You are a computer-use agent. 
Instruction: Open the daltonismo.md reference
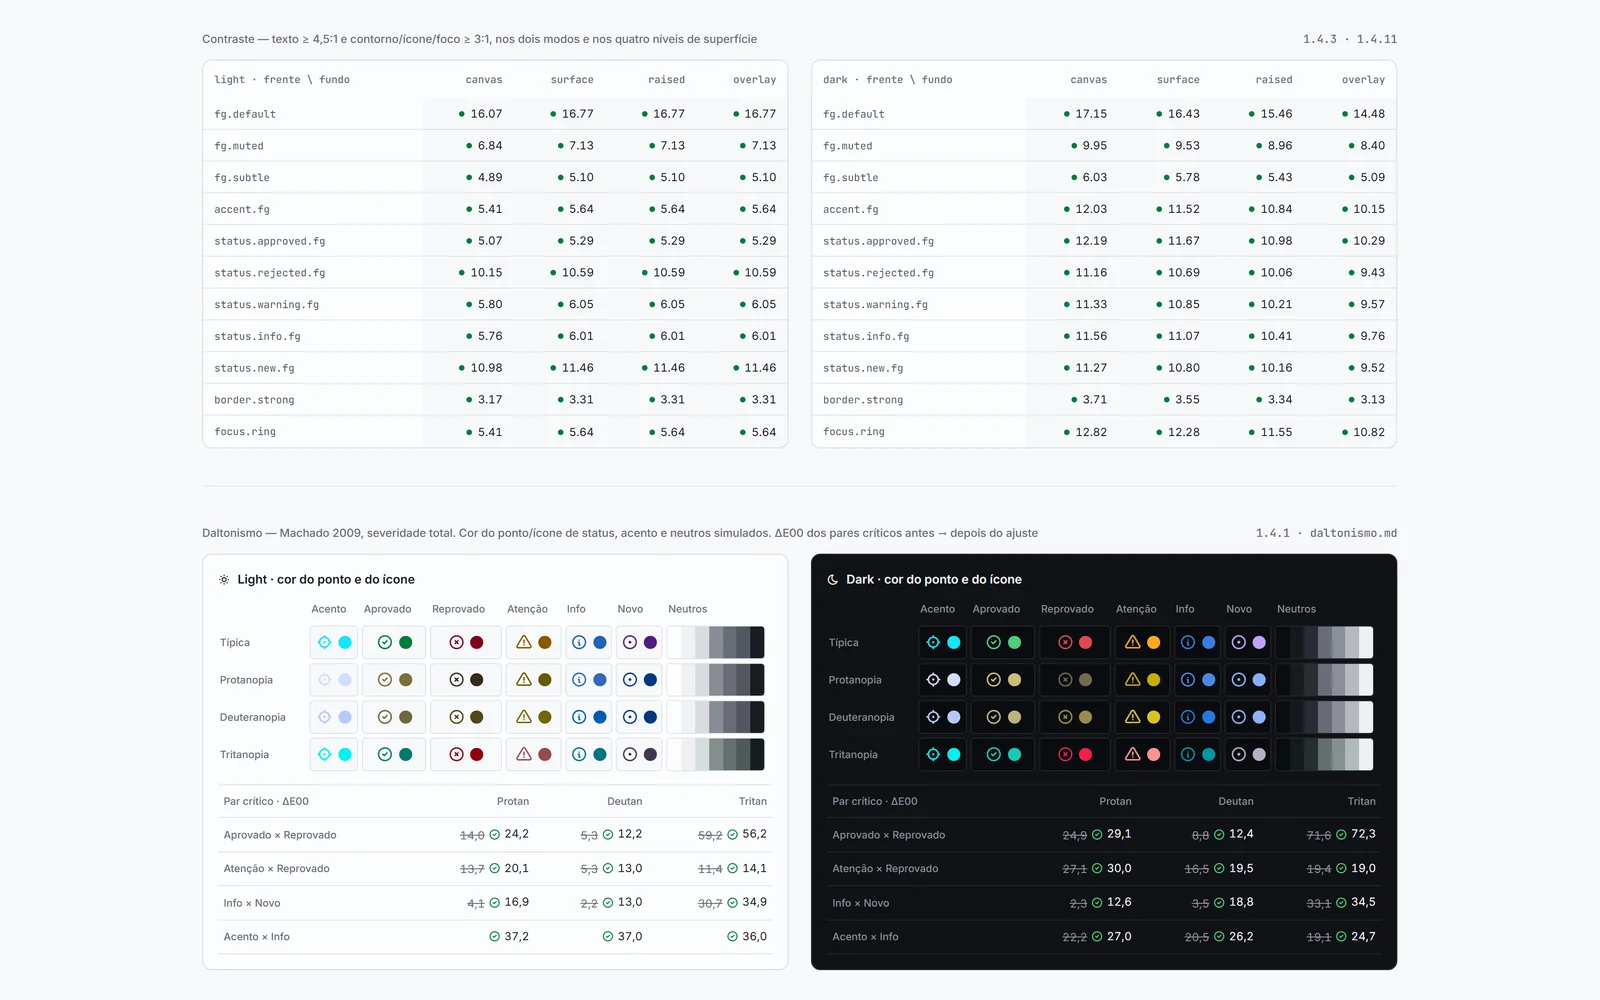1353,533
